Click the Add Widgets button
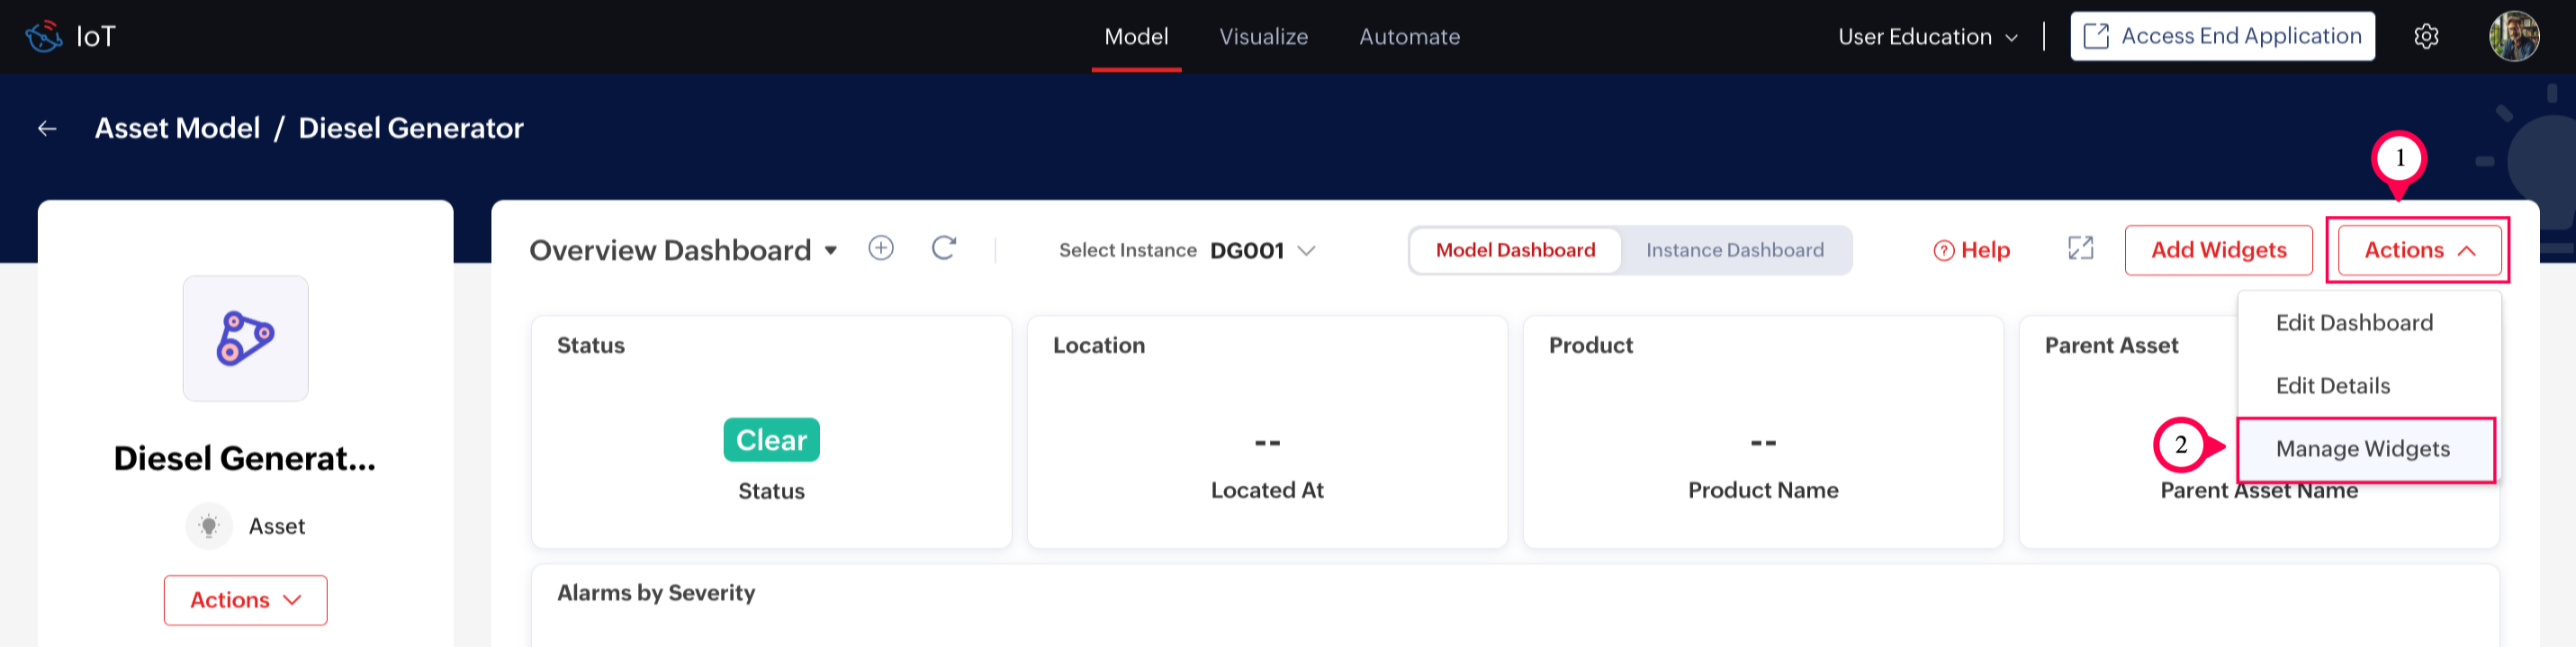This screenshot has height=647, width=2576. click(2218, 250)
